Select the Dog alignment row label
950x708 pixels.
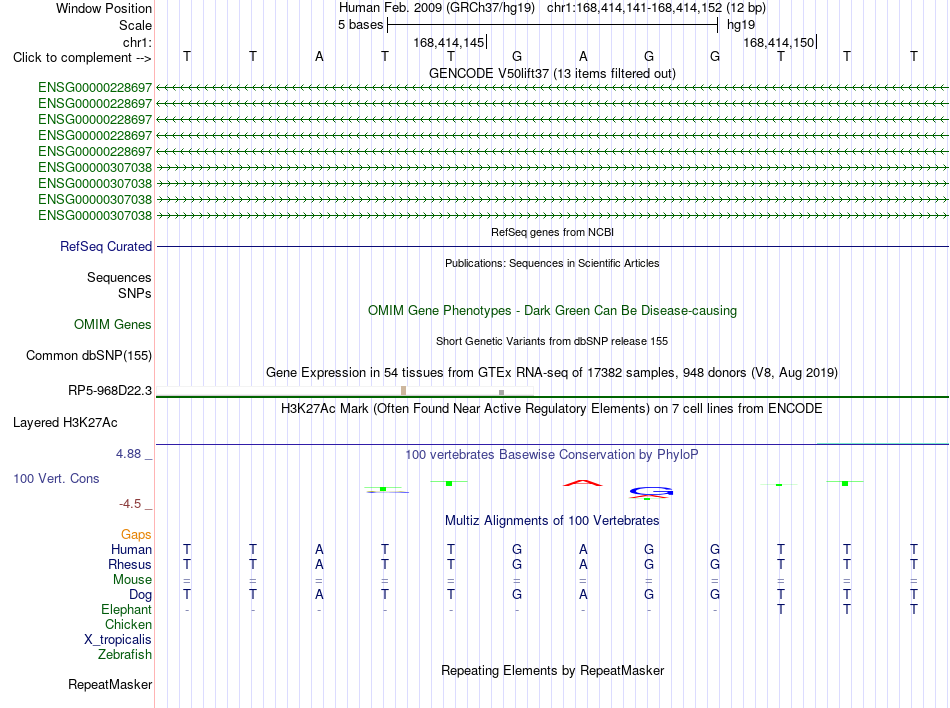point(140,595)
